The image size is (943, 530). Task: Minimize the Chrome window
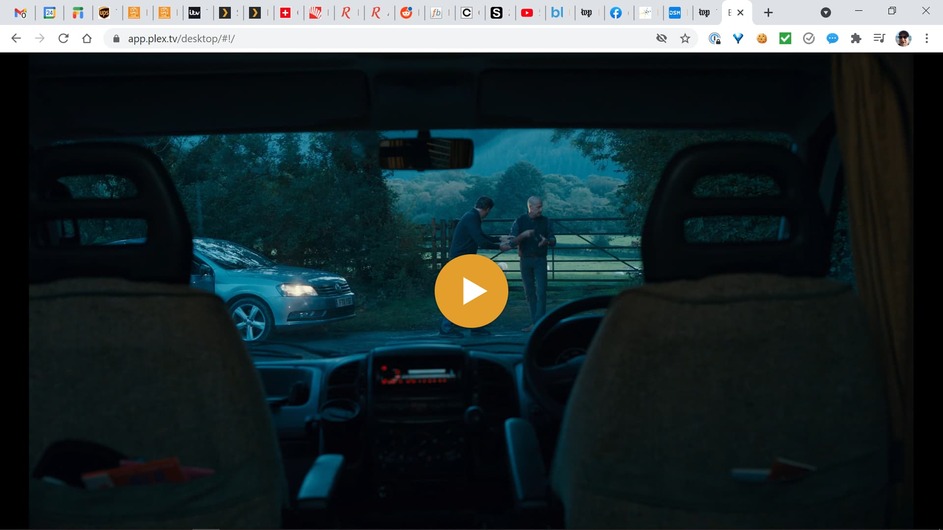[x=858, y=11]
